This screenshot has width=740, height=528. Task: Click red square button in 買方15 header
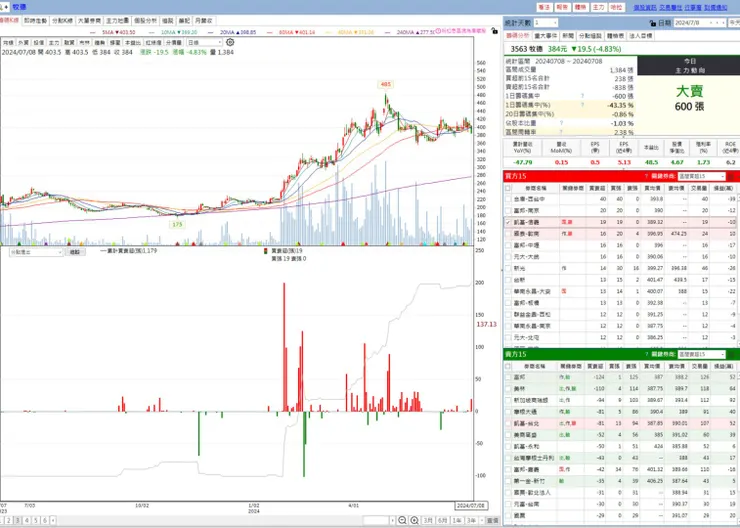(731, 176)
